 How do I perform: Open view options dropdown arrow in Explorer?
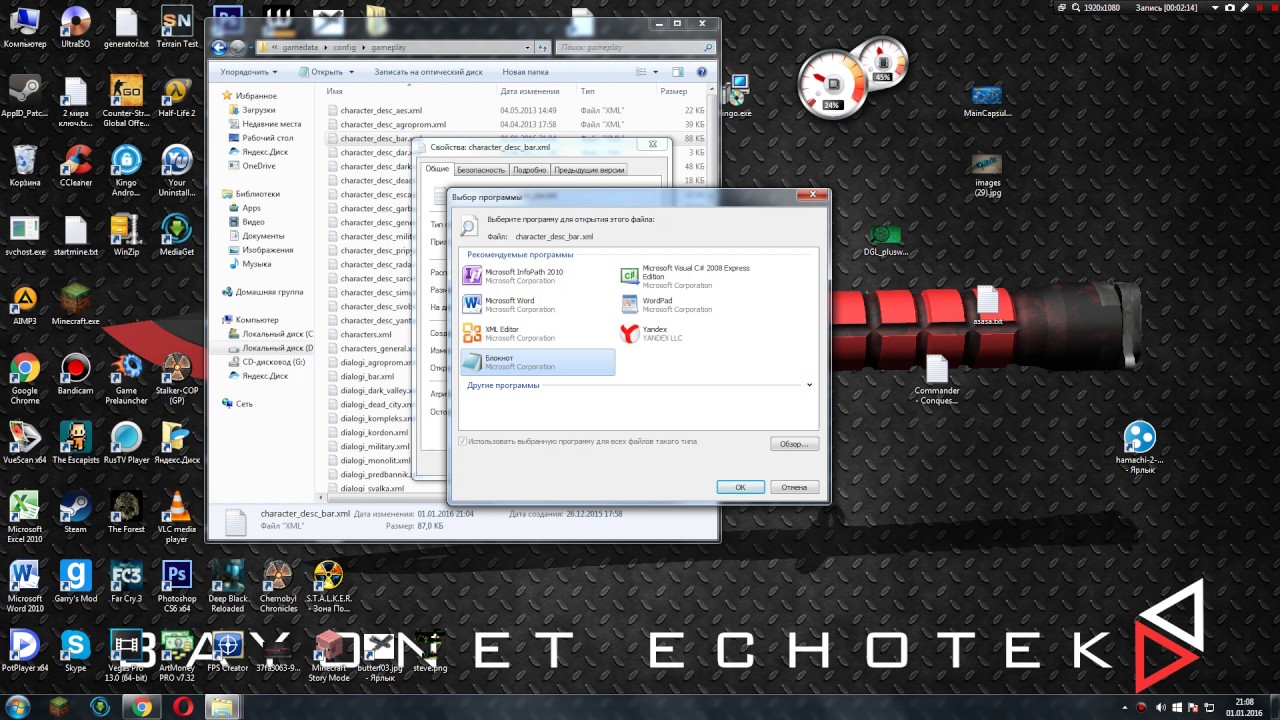coord(655,72)
